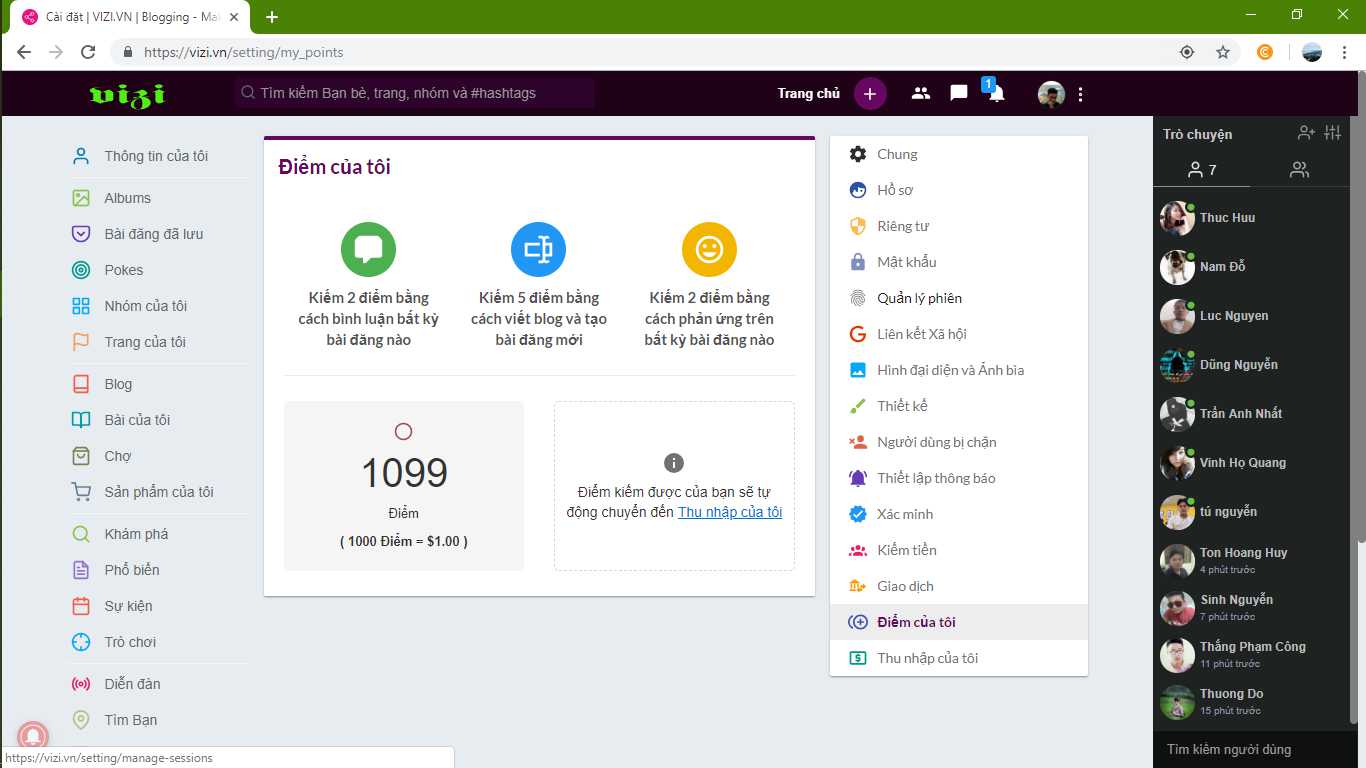1366x768 pixels.
Task: Open Mật khẩu settings menu item
Action: coord(906,262)
